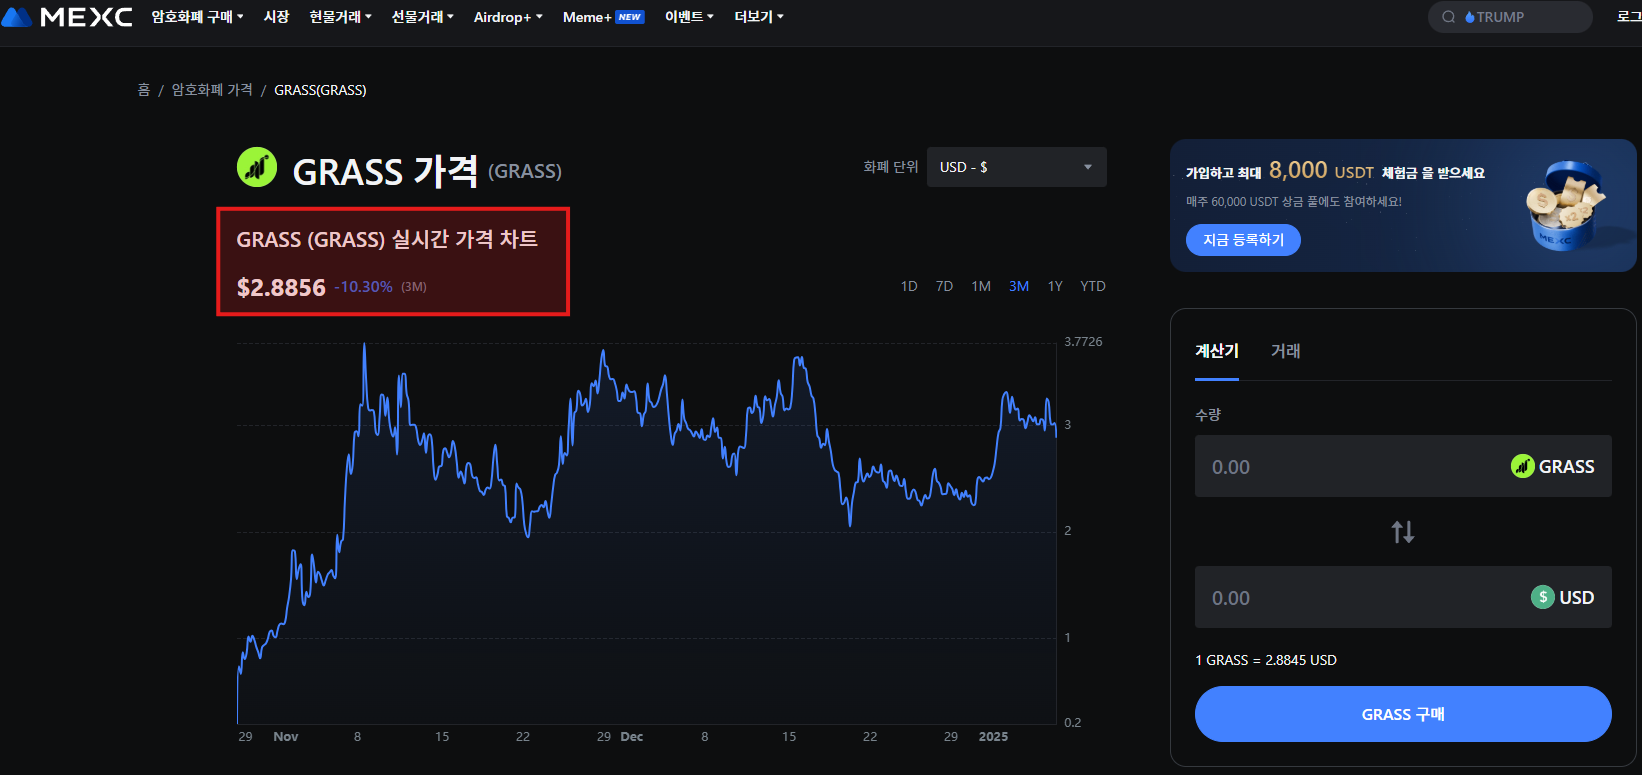Select the 1Y chart range
Image resolution: width=1642 pixels, height=775 pixels.
click(x=1055, y=286)
